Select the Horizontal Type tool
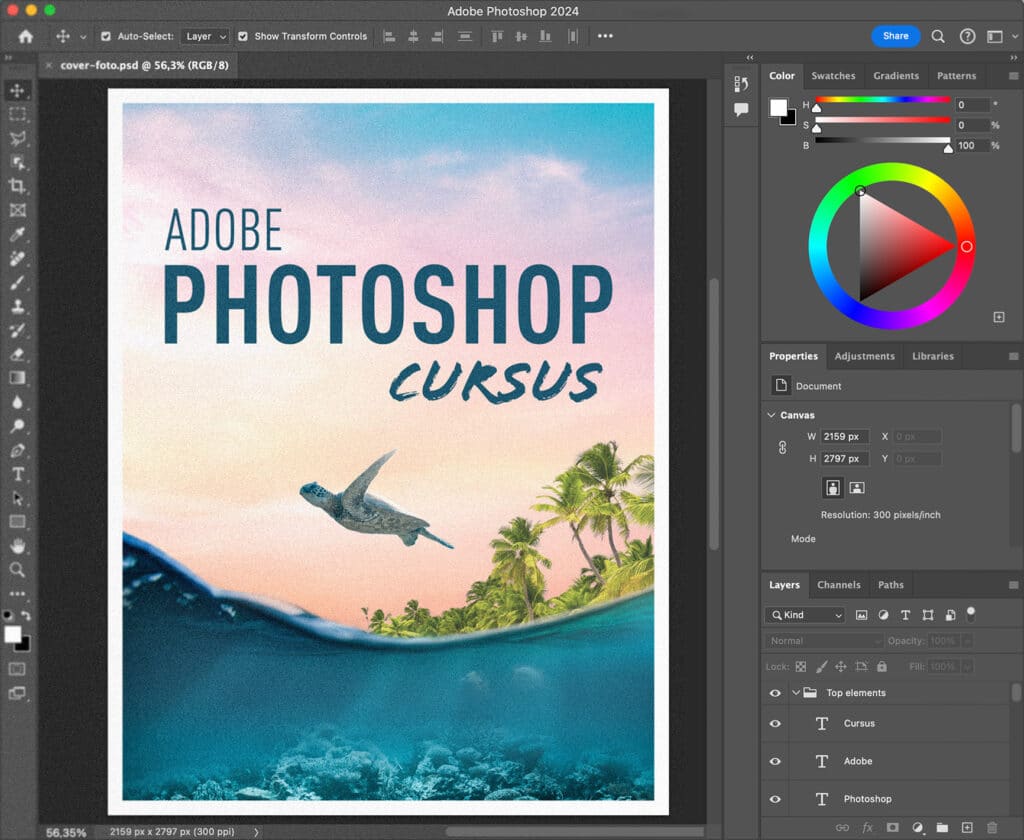This screenshot has height=840, width=1024. (18, 474)
